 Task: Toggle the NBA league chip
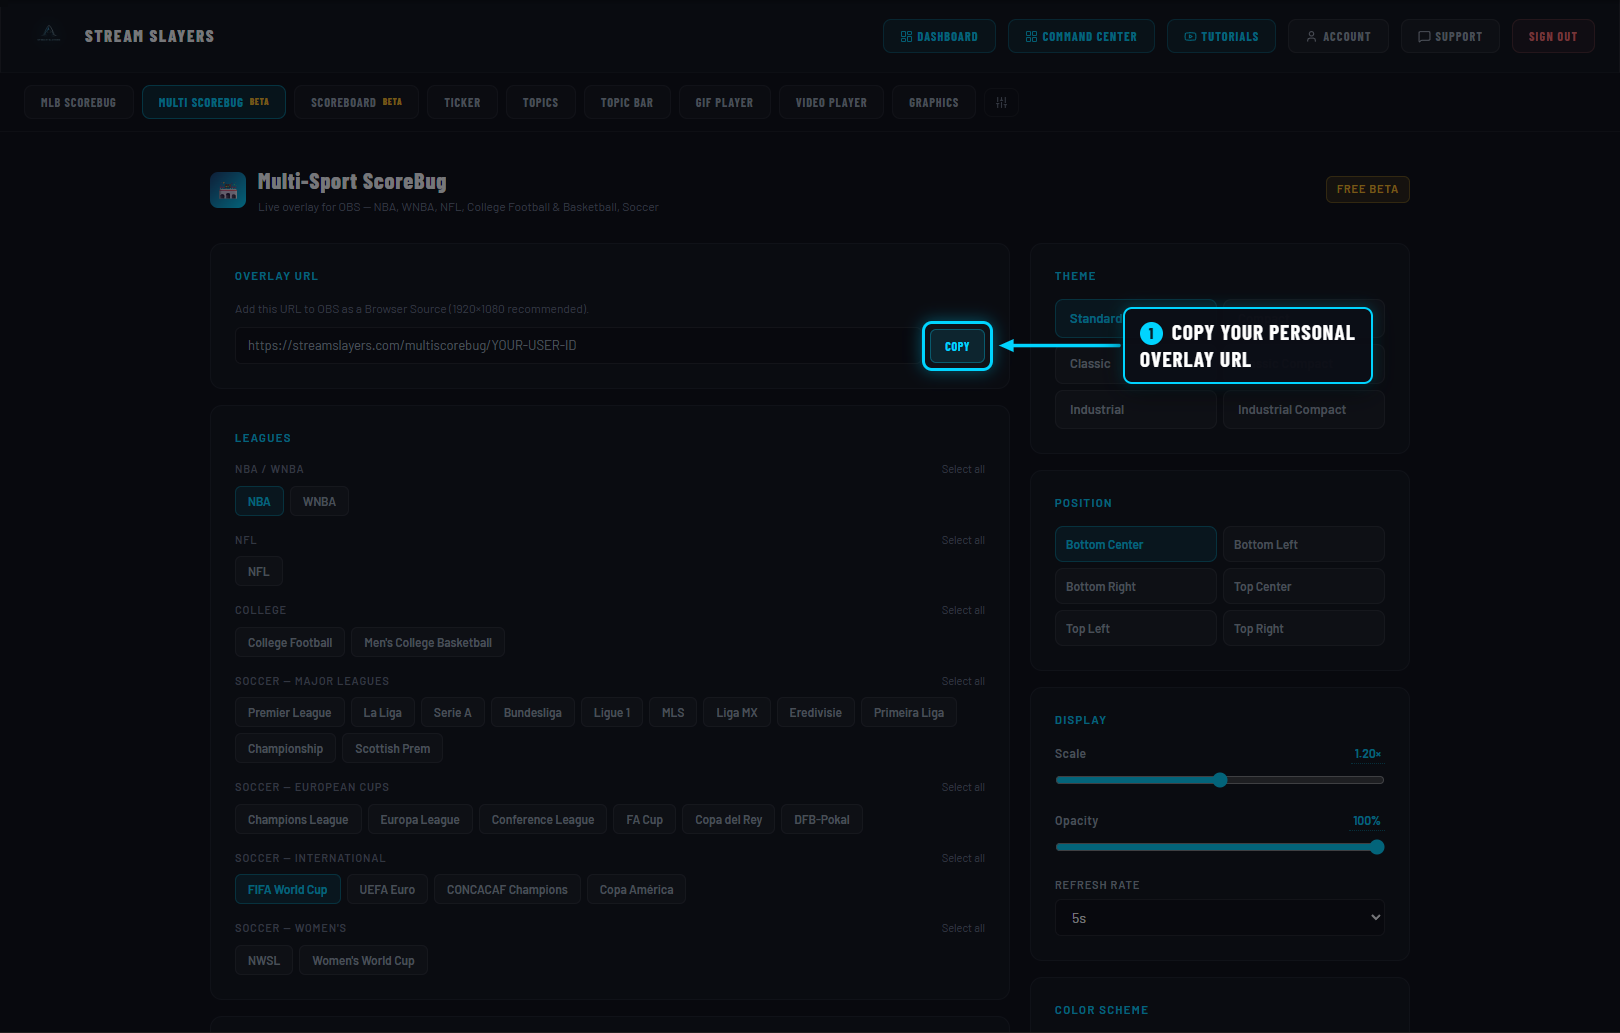pyautogui.click(x=259, y=501)
